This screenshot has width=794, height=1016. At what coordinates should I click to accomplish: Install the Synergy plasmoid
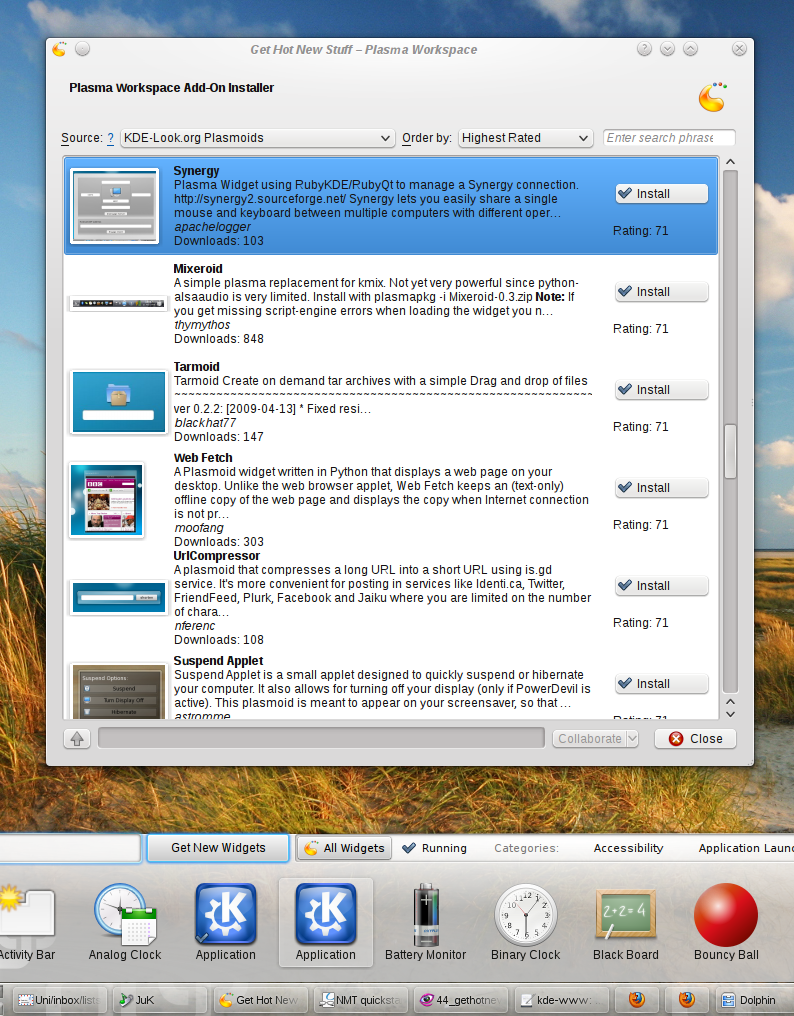click(662, 194)
